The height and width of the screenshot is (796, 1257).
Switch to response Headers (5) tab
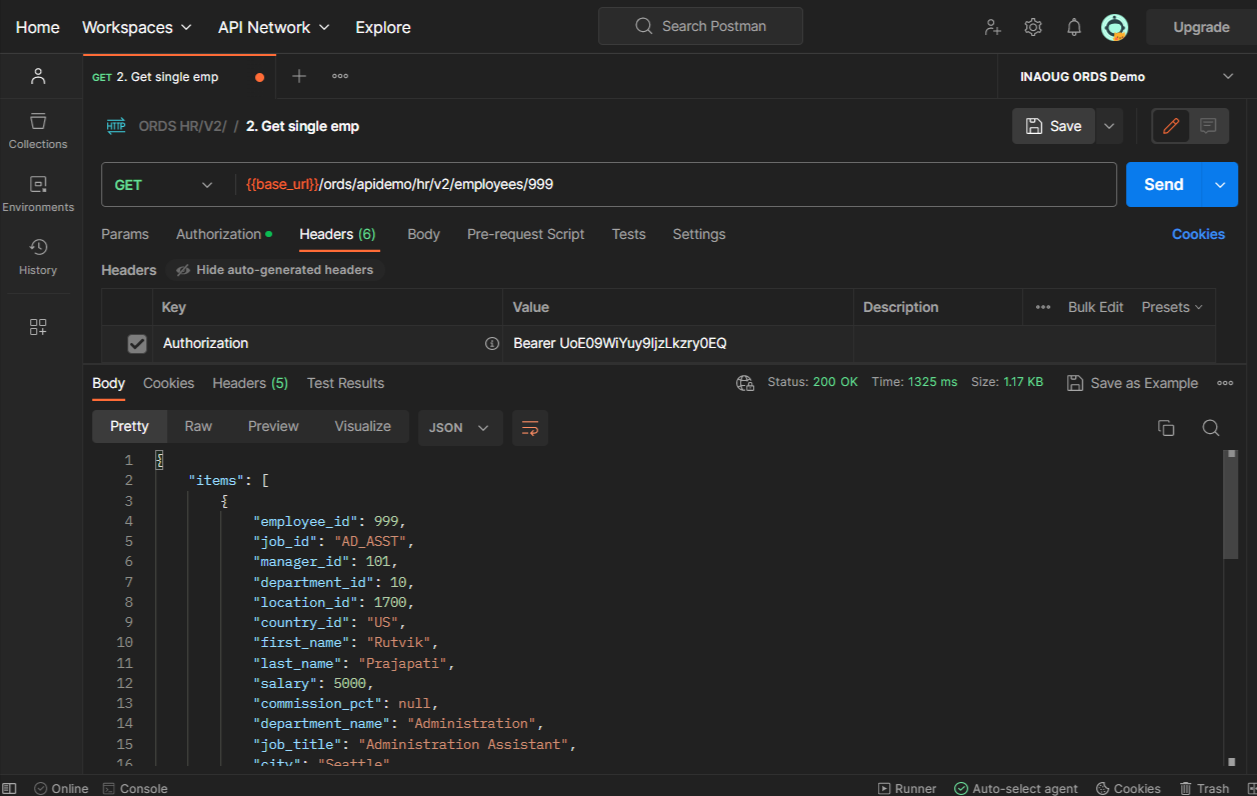tap(250, 383)
